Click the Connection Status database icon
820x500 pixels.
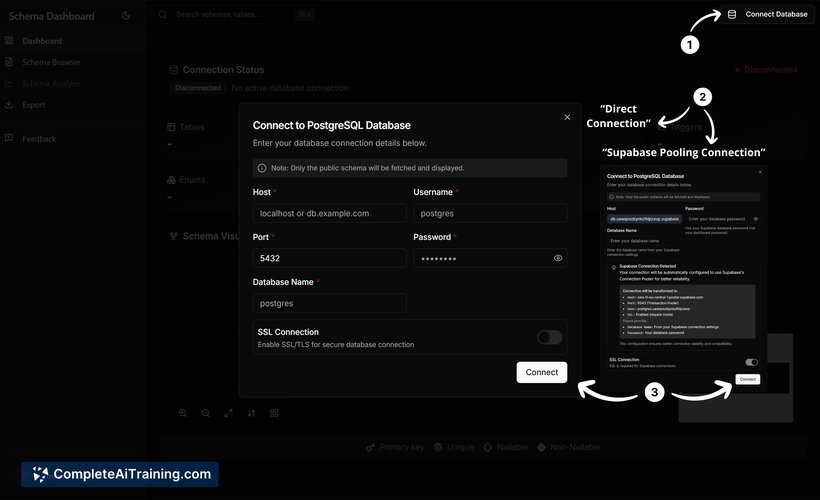[174, 70]
